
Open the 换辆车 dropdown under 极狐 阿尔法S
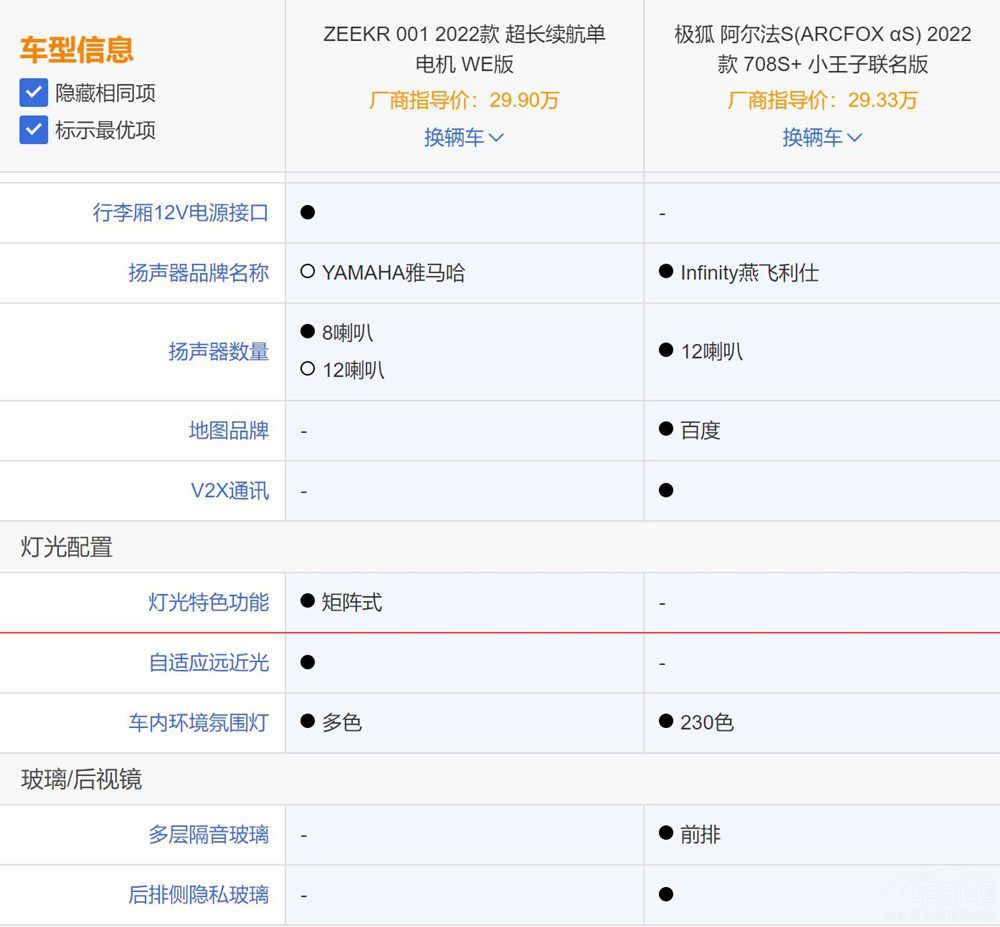821,137
